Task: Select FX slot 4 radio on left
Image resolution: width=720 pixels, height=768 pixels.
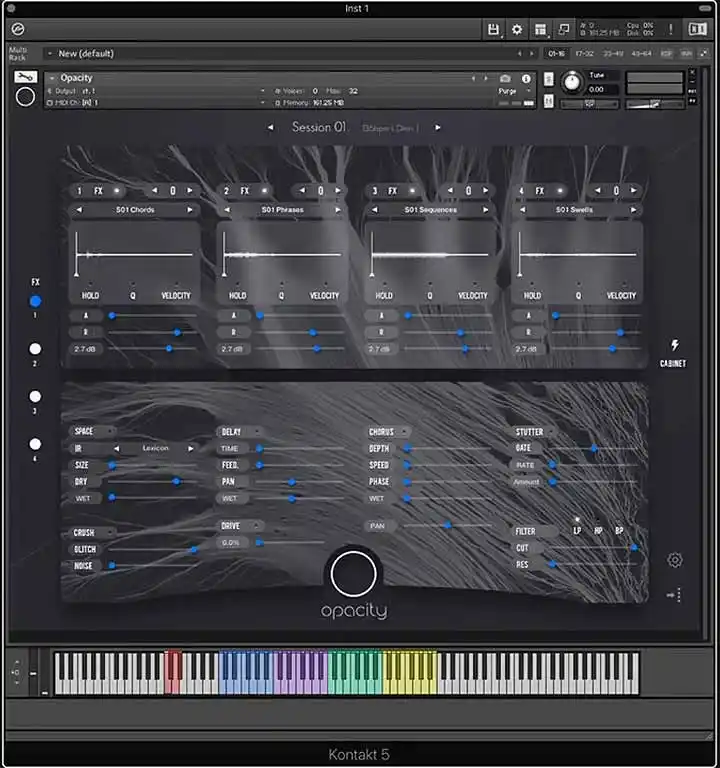Action: pyautogui.click(x=35, y=444)
